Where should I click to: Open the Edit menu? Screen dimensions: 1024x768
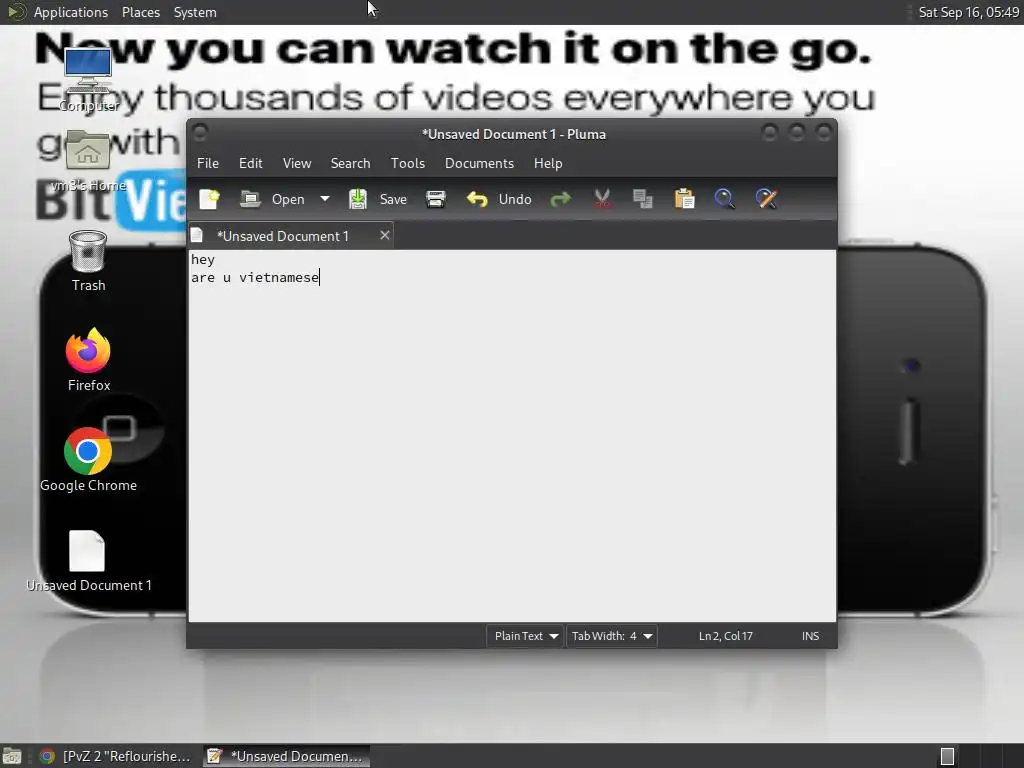click(251, 163)
